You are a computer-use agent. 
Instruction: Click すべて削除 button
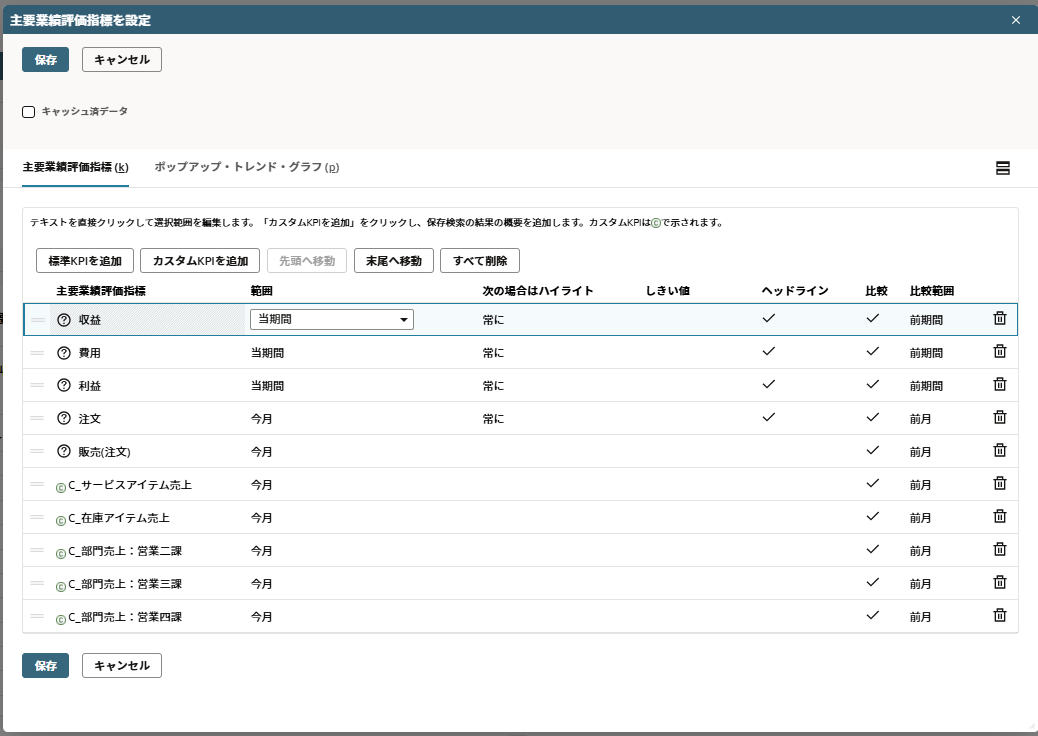pyautogui.click(x=480, y=261)
